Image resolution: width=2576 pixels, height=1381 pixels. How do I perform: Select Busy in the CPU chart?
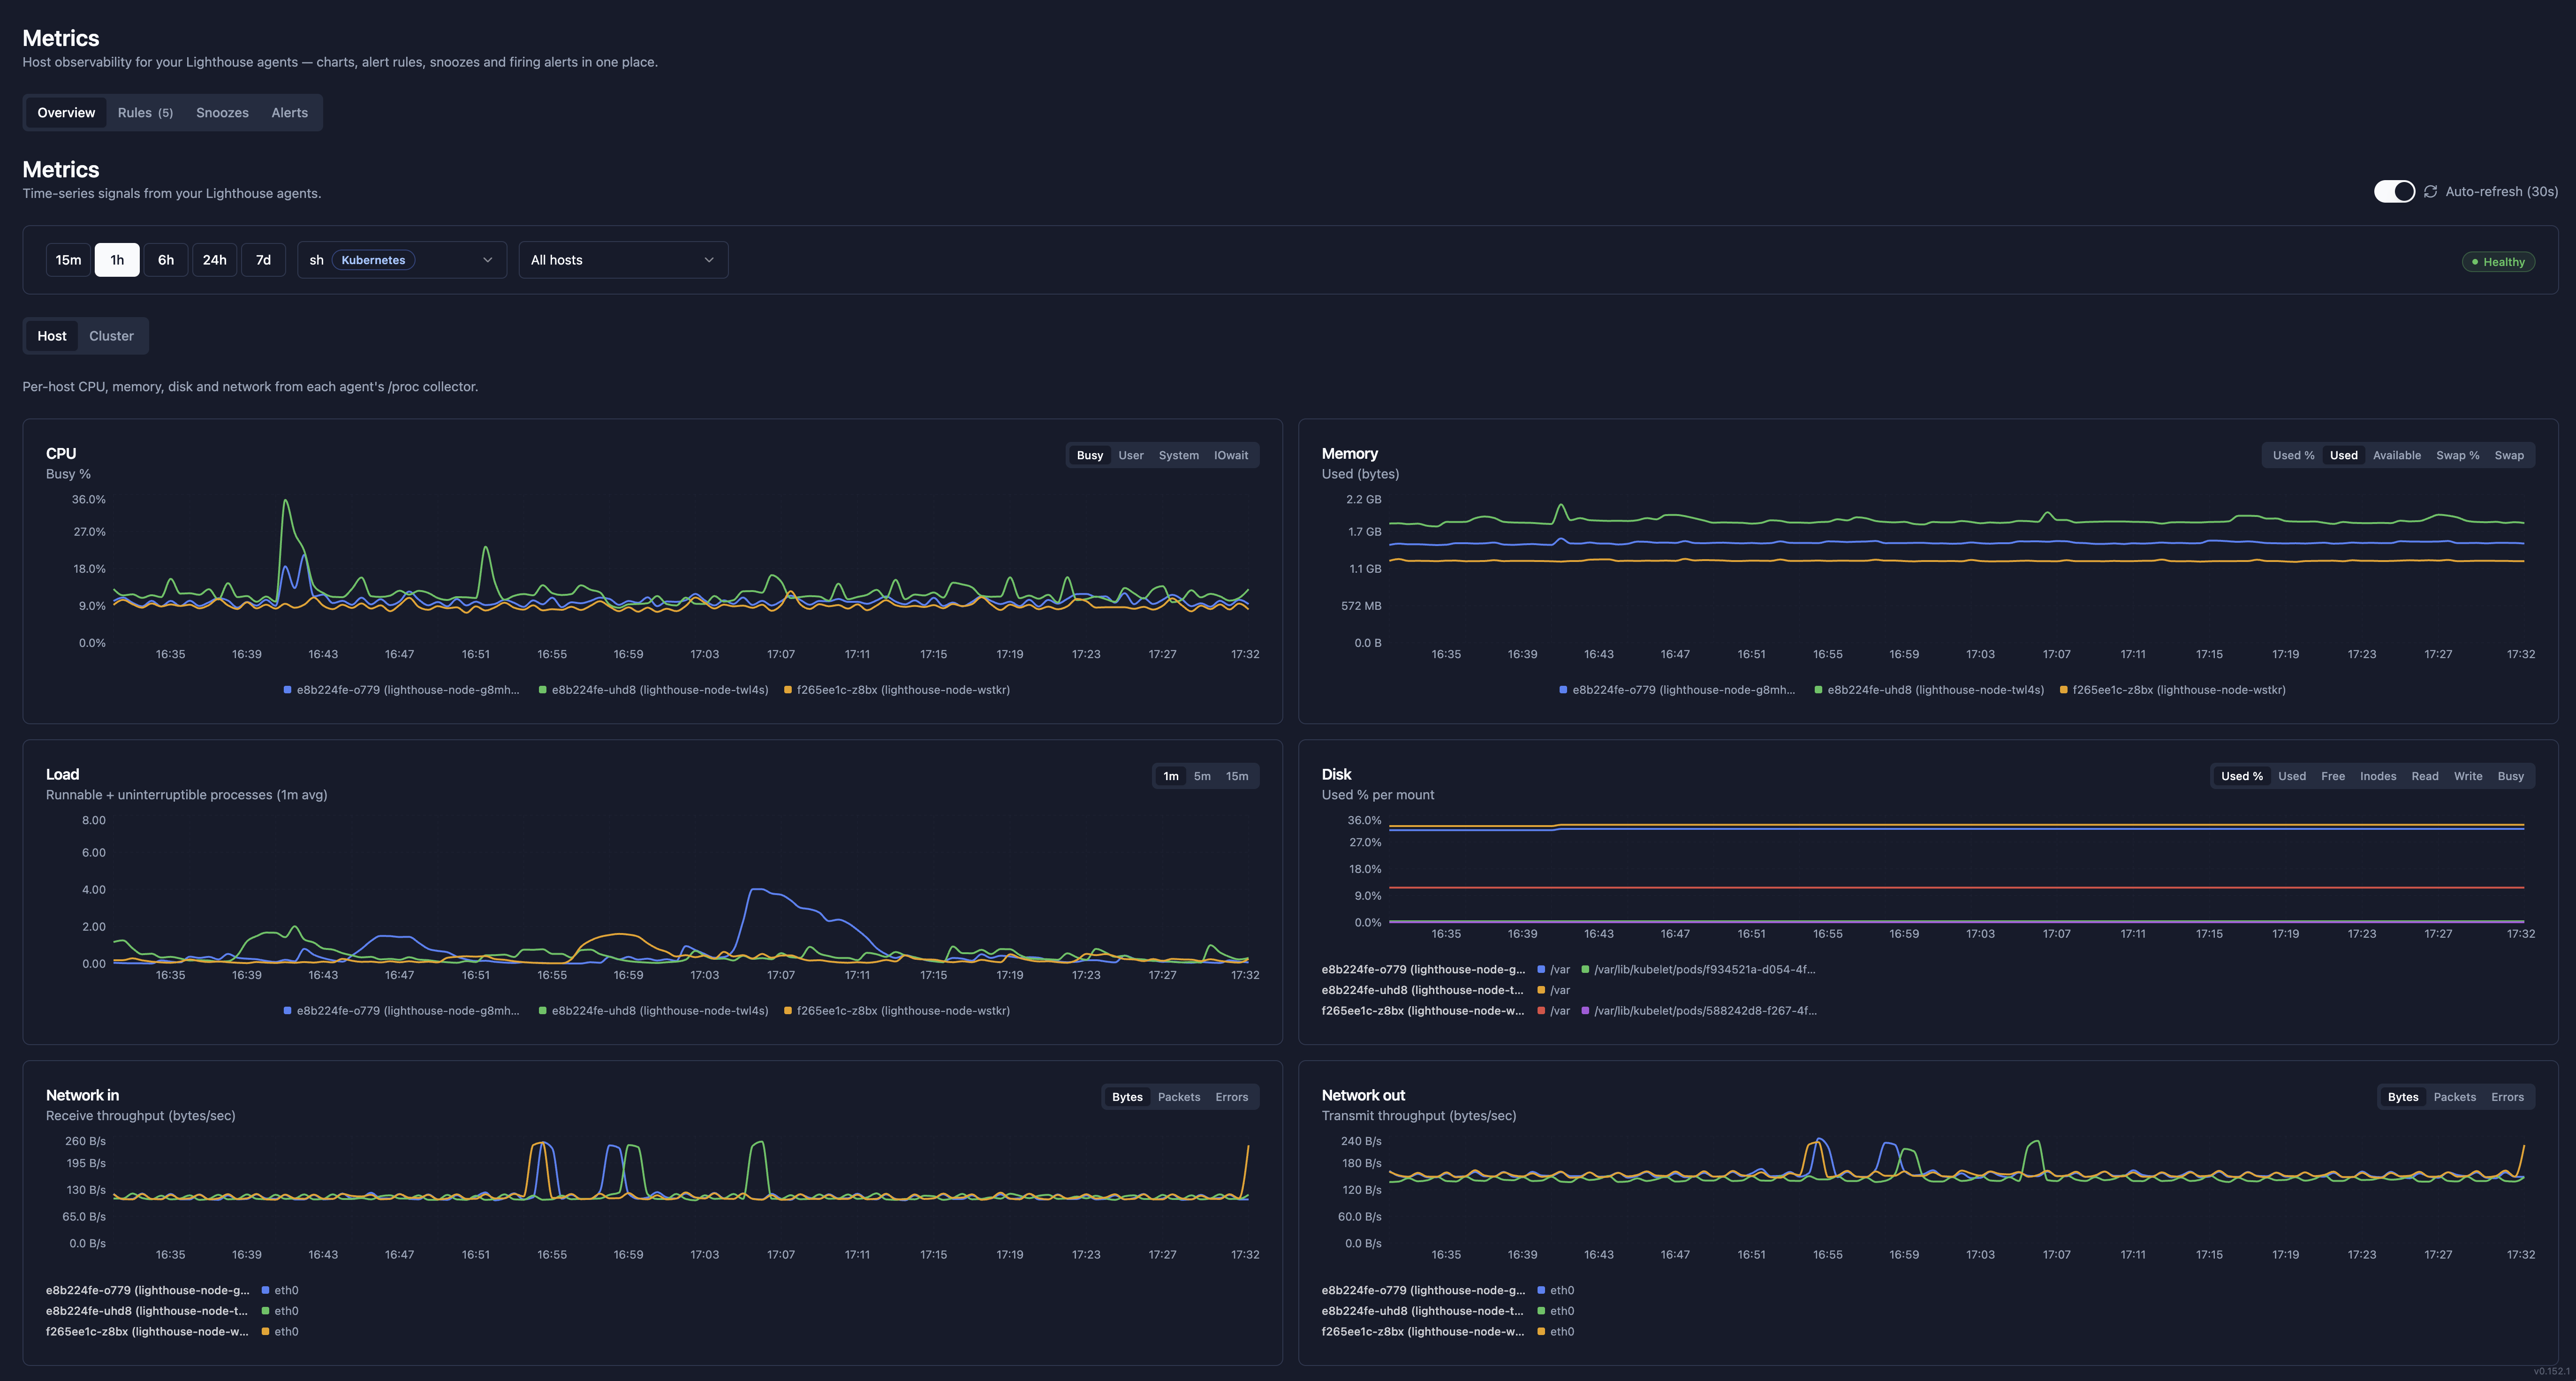click(x=1090, y=455)
